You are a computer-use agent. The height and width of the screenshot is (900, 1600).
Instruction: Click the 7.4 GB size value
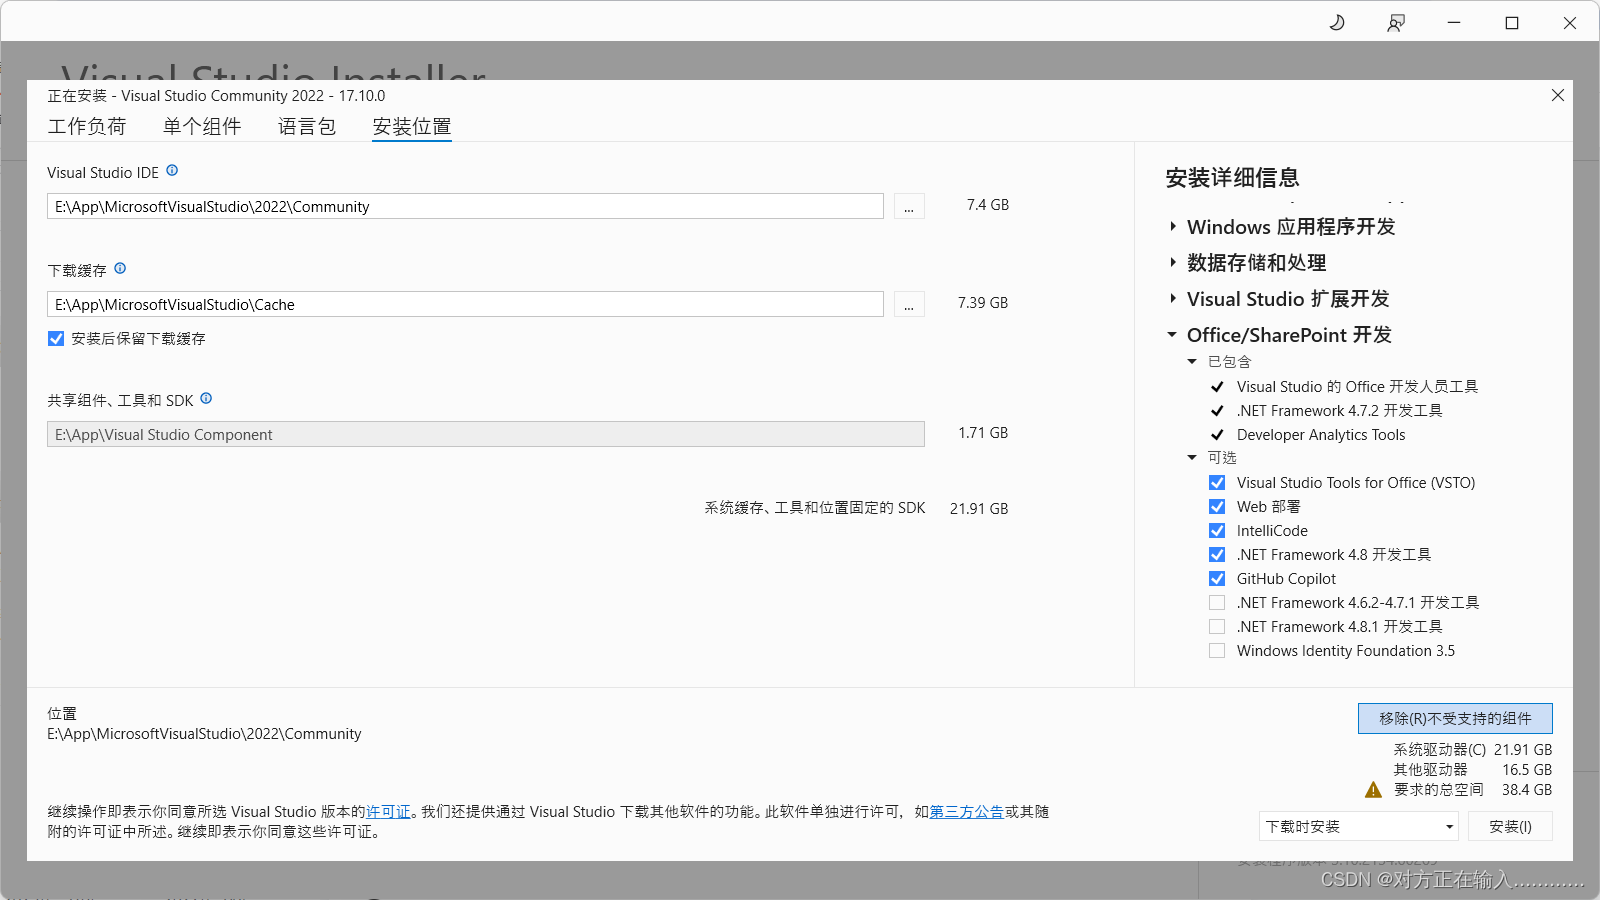[x=987, y=205]
